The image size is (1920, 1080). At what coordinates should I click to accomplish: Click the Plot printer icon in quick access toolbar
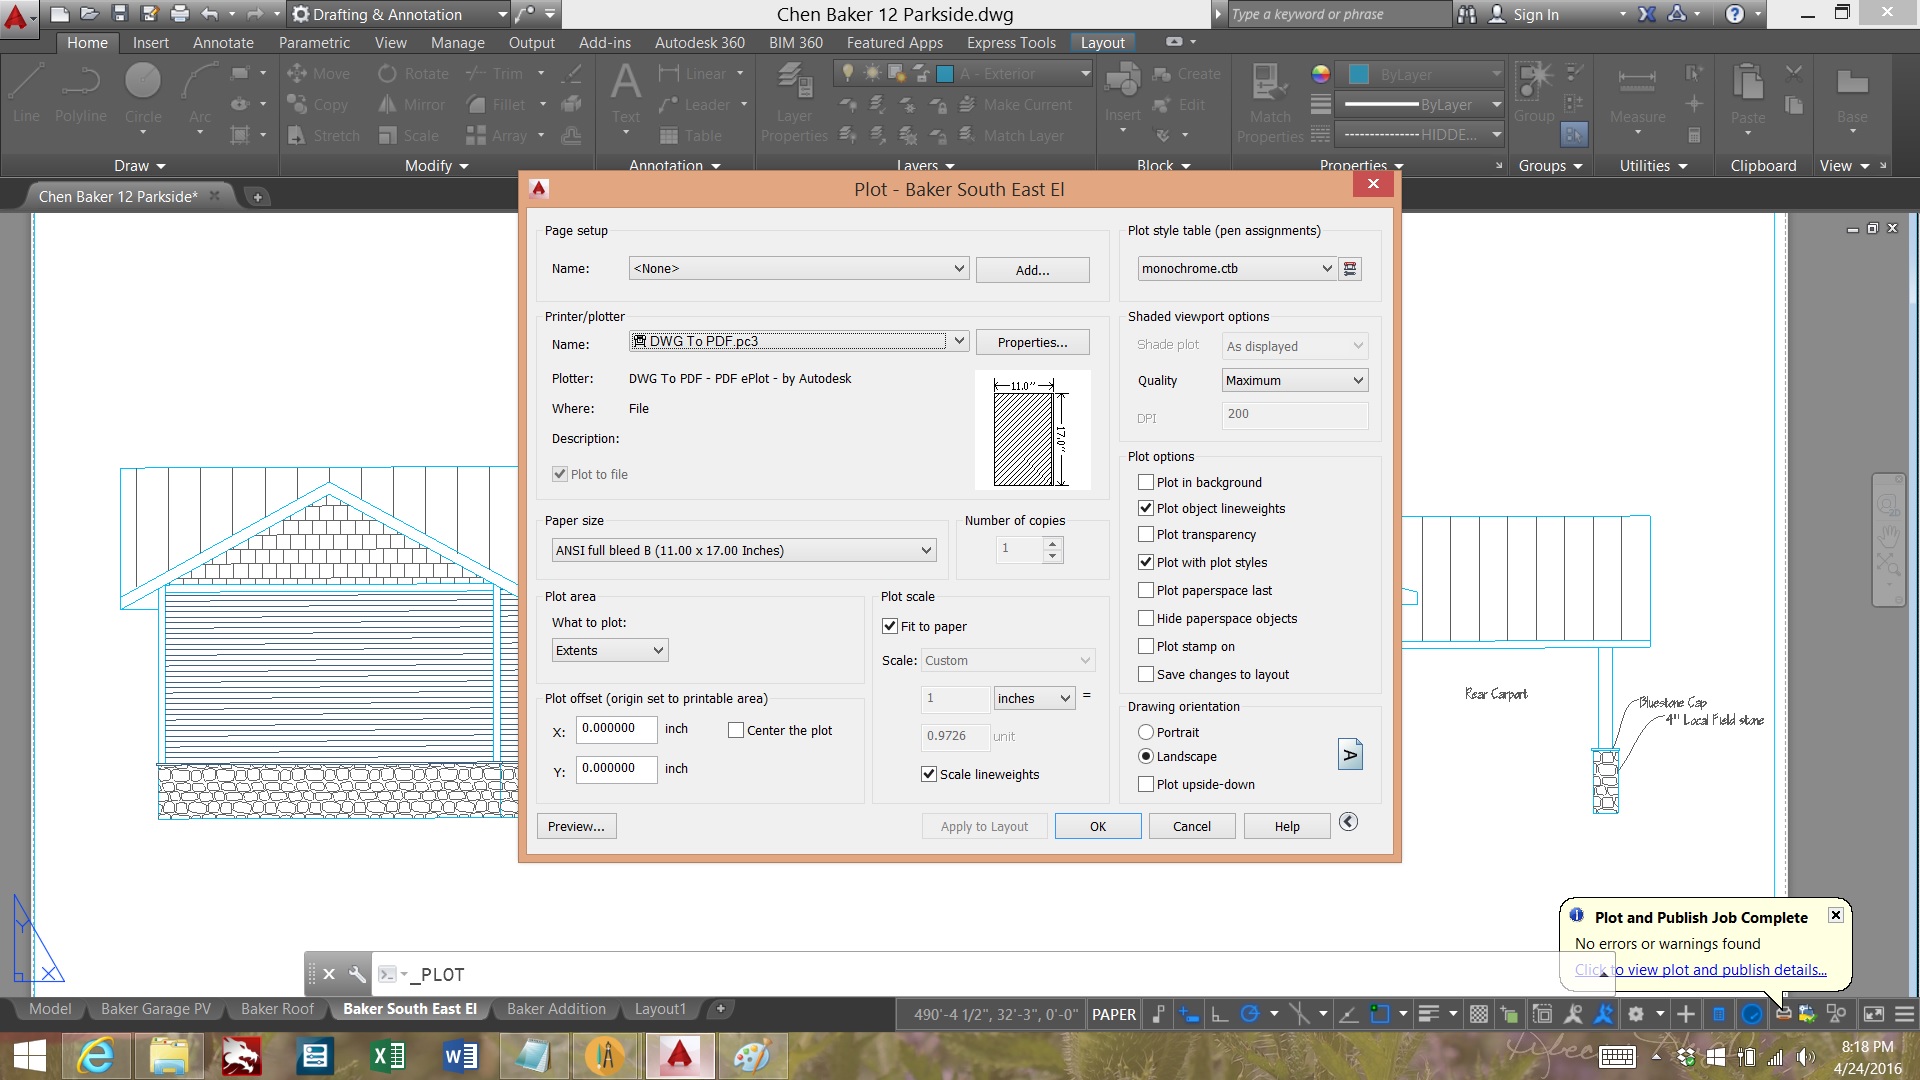[179, 14]
